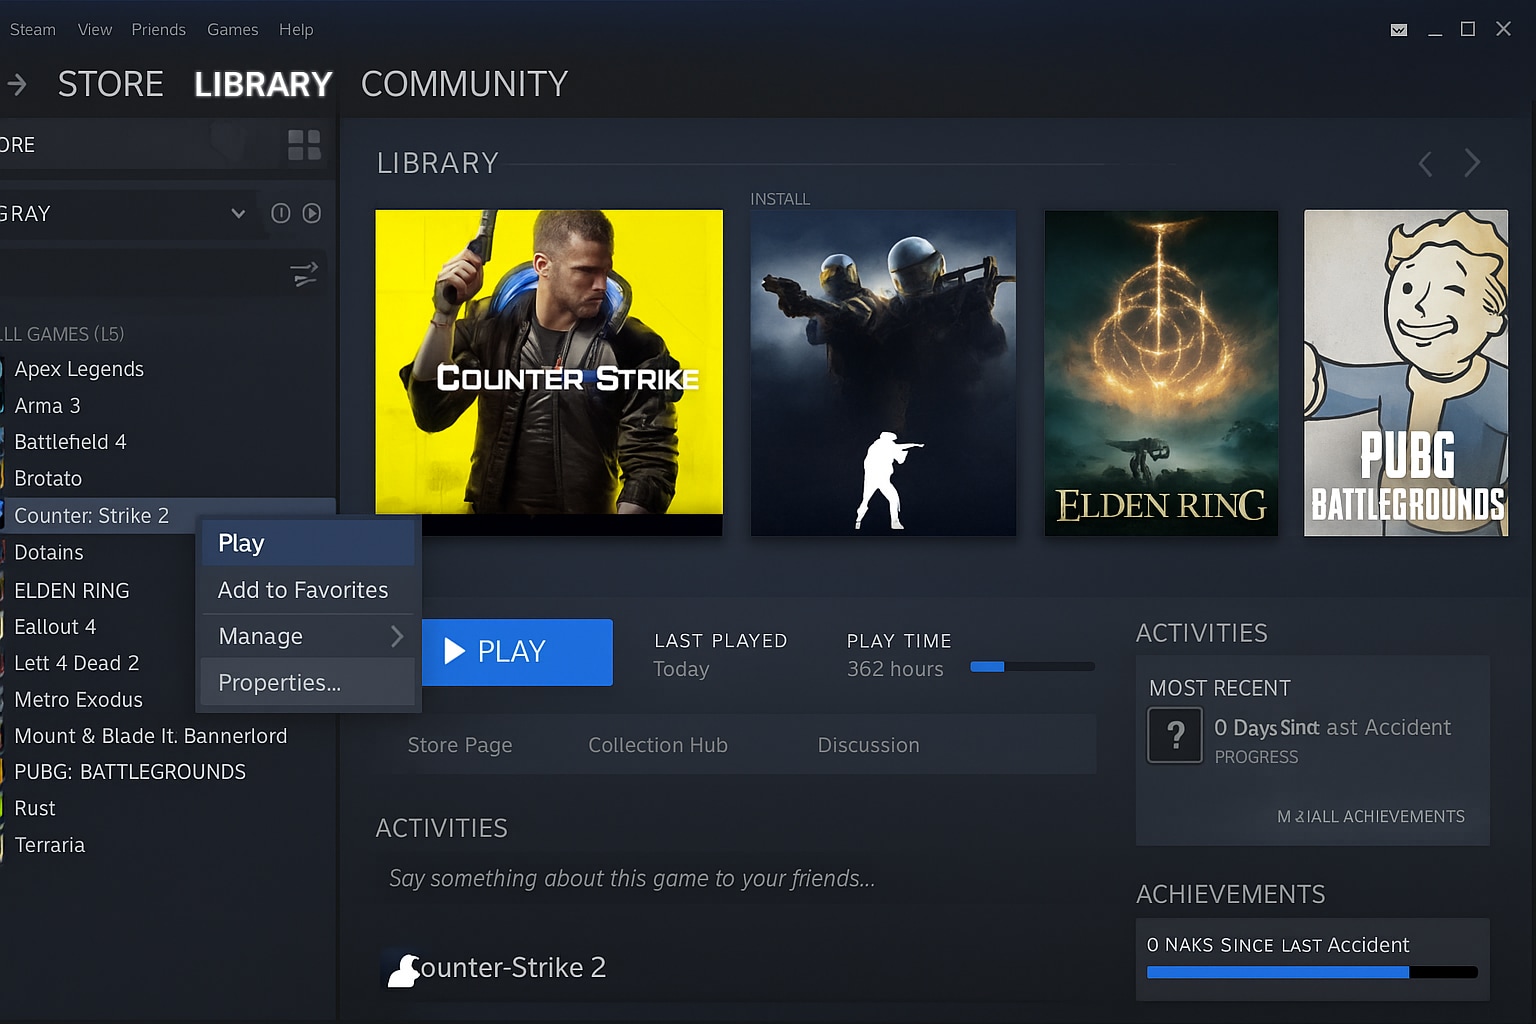Select Arma 3 in game list

[47, 406]
